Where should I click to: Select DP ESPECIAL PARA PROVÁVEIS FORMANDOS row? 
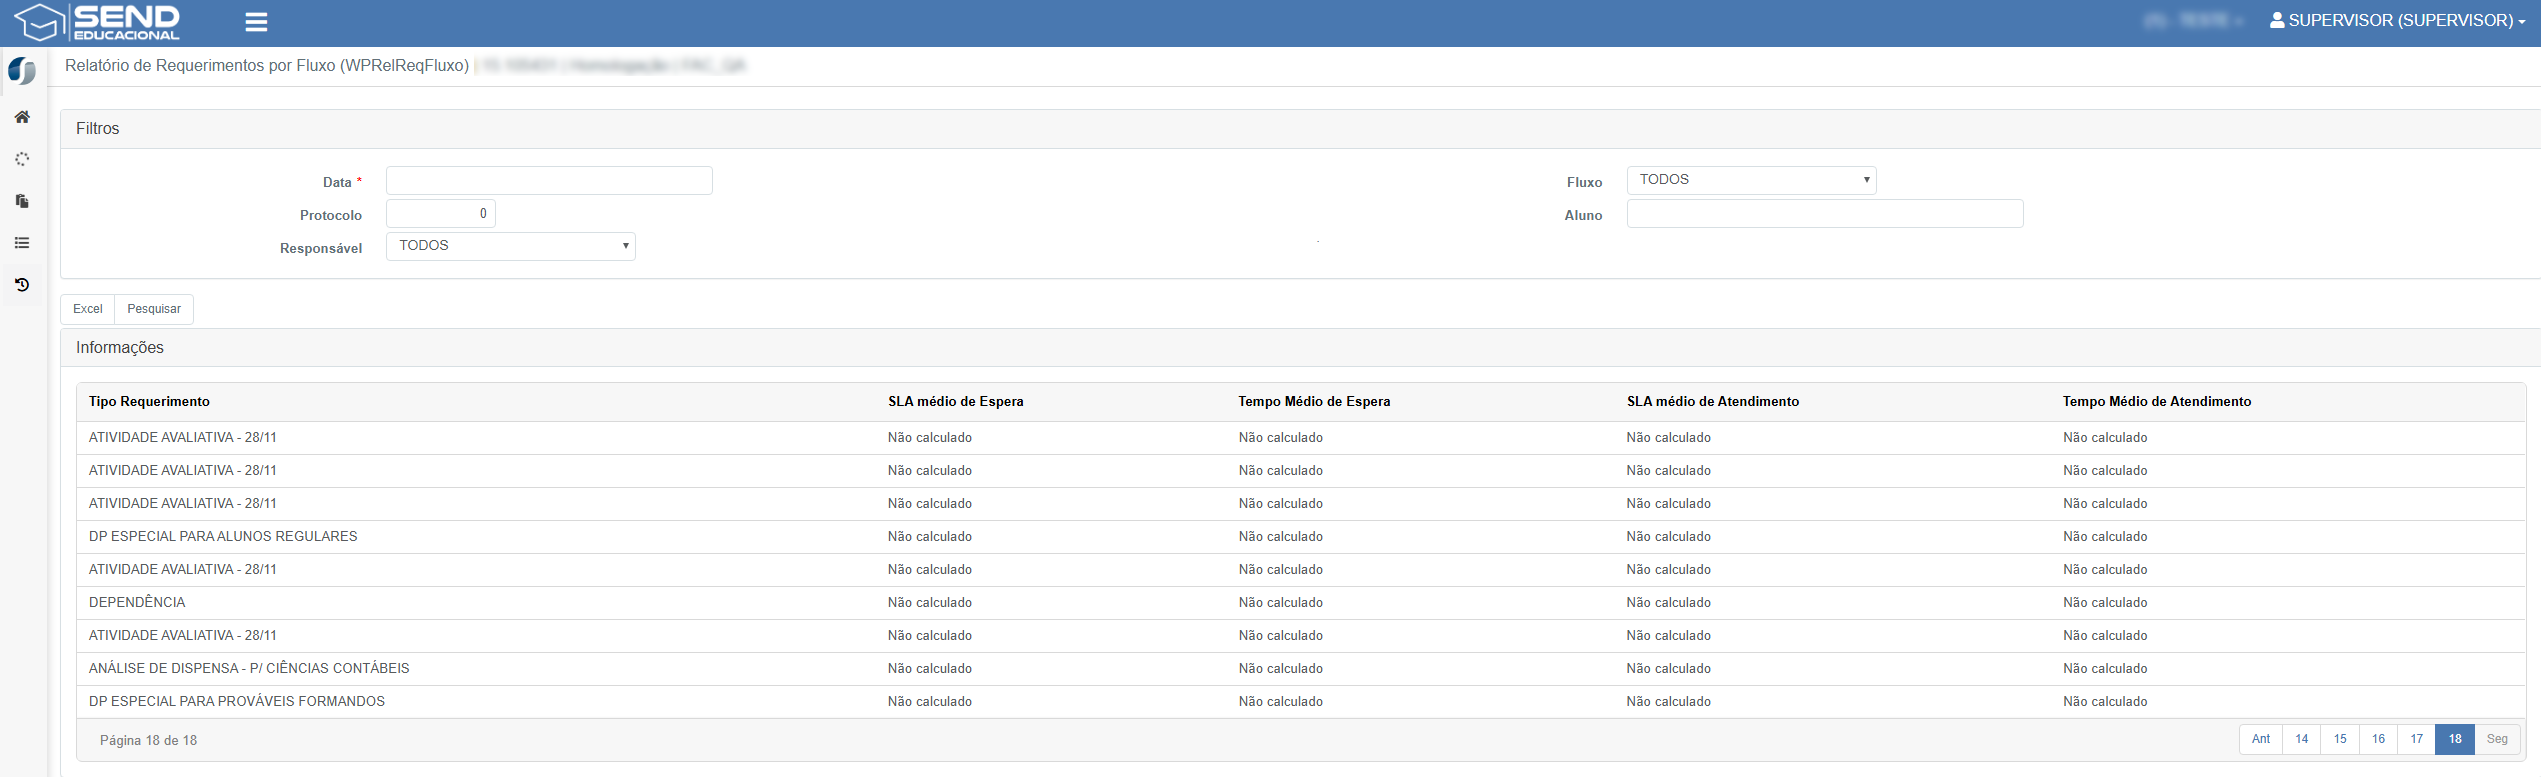1301,702
